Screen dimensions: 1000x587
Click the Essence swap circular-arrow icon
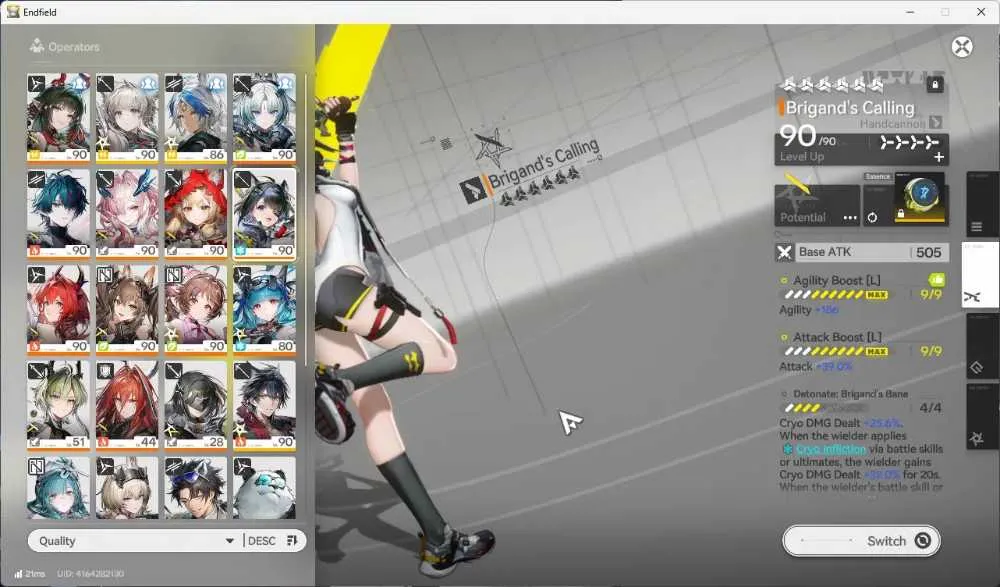[872, 218]
